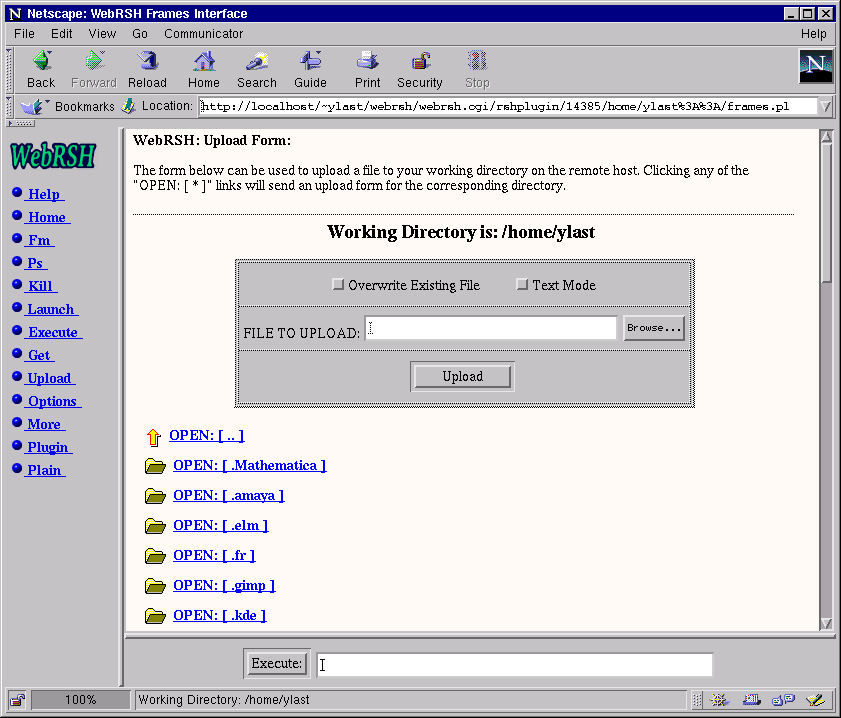Open Navigator from the ship wheel icon
Viewport: 841px width, 718px height.
pos(719,699)
